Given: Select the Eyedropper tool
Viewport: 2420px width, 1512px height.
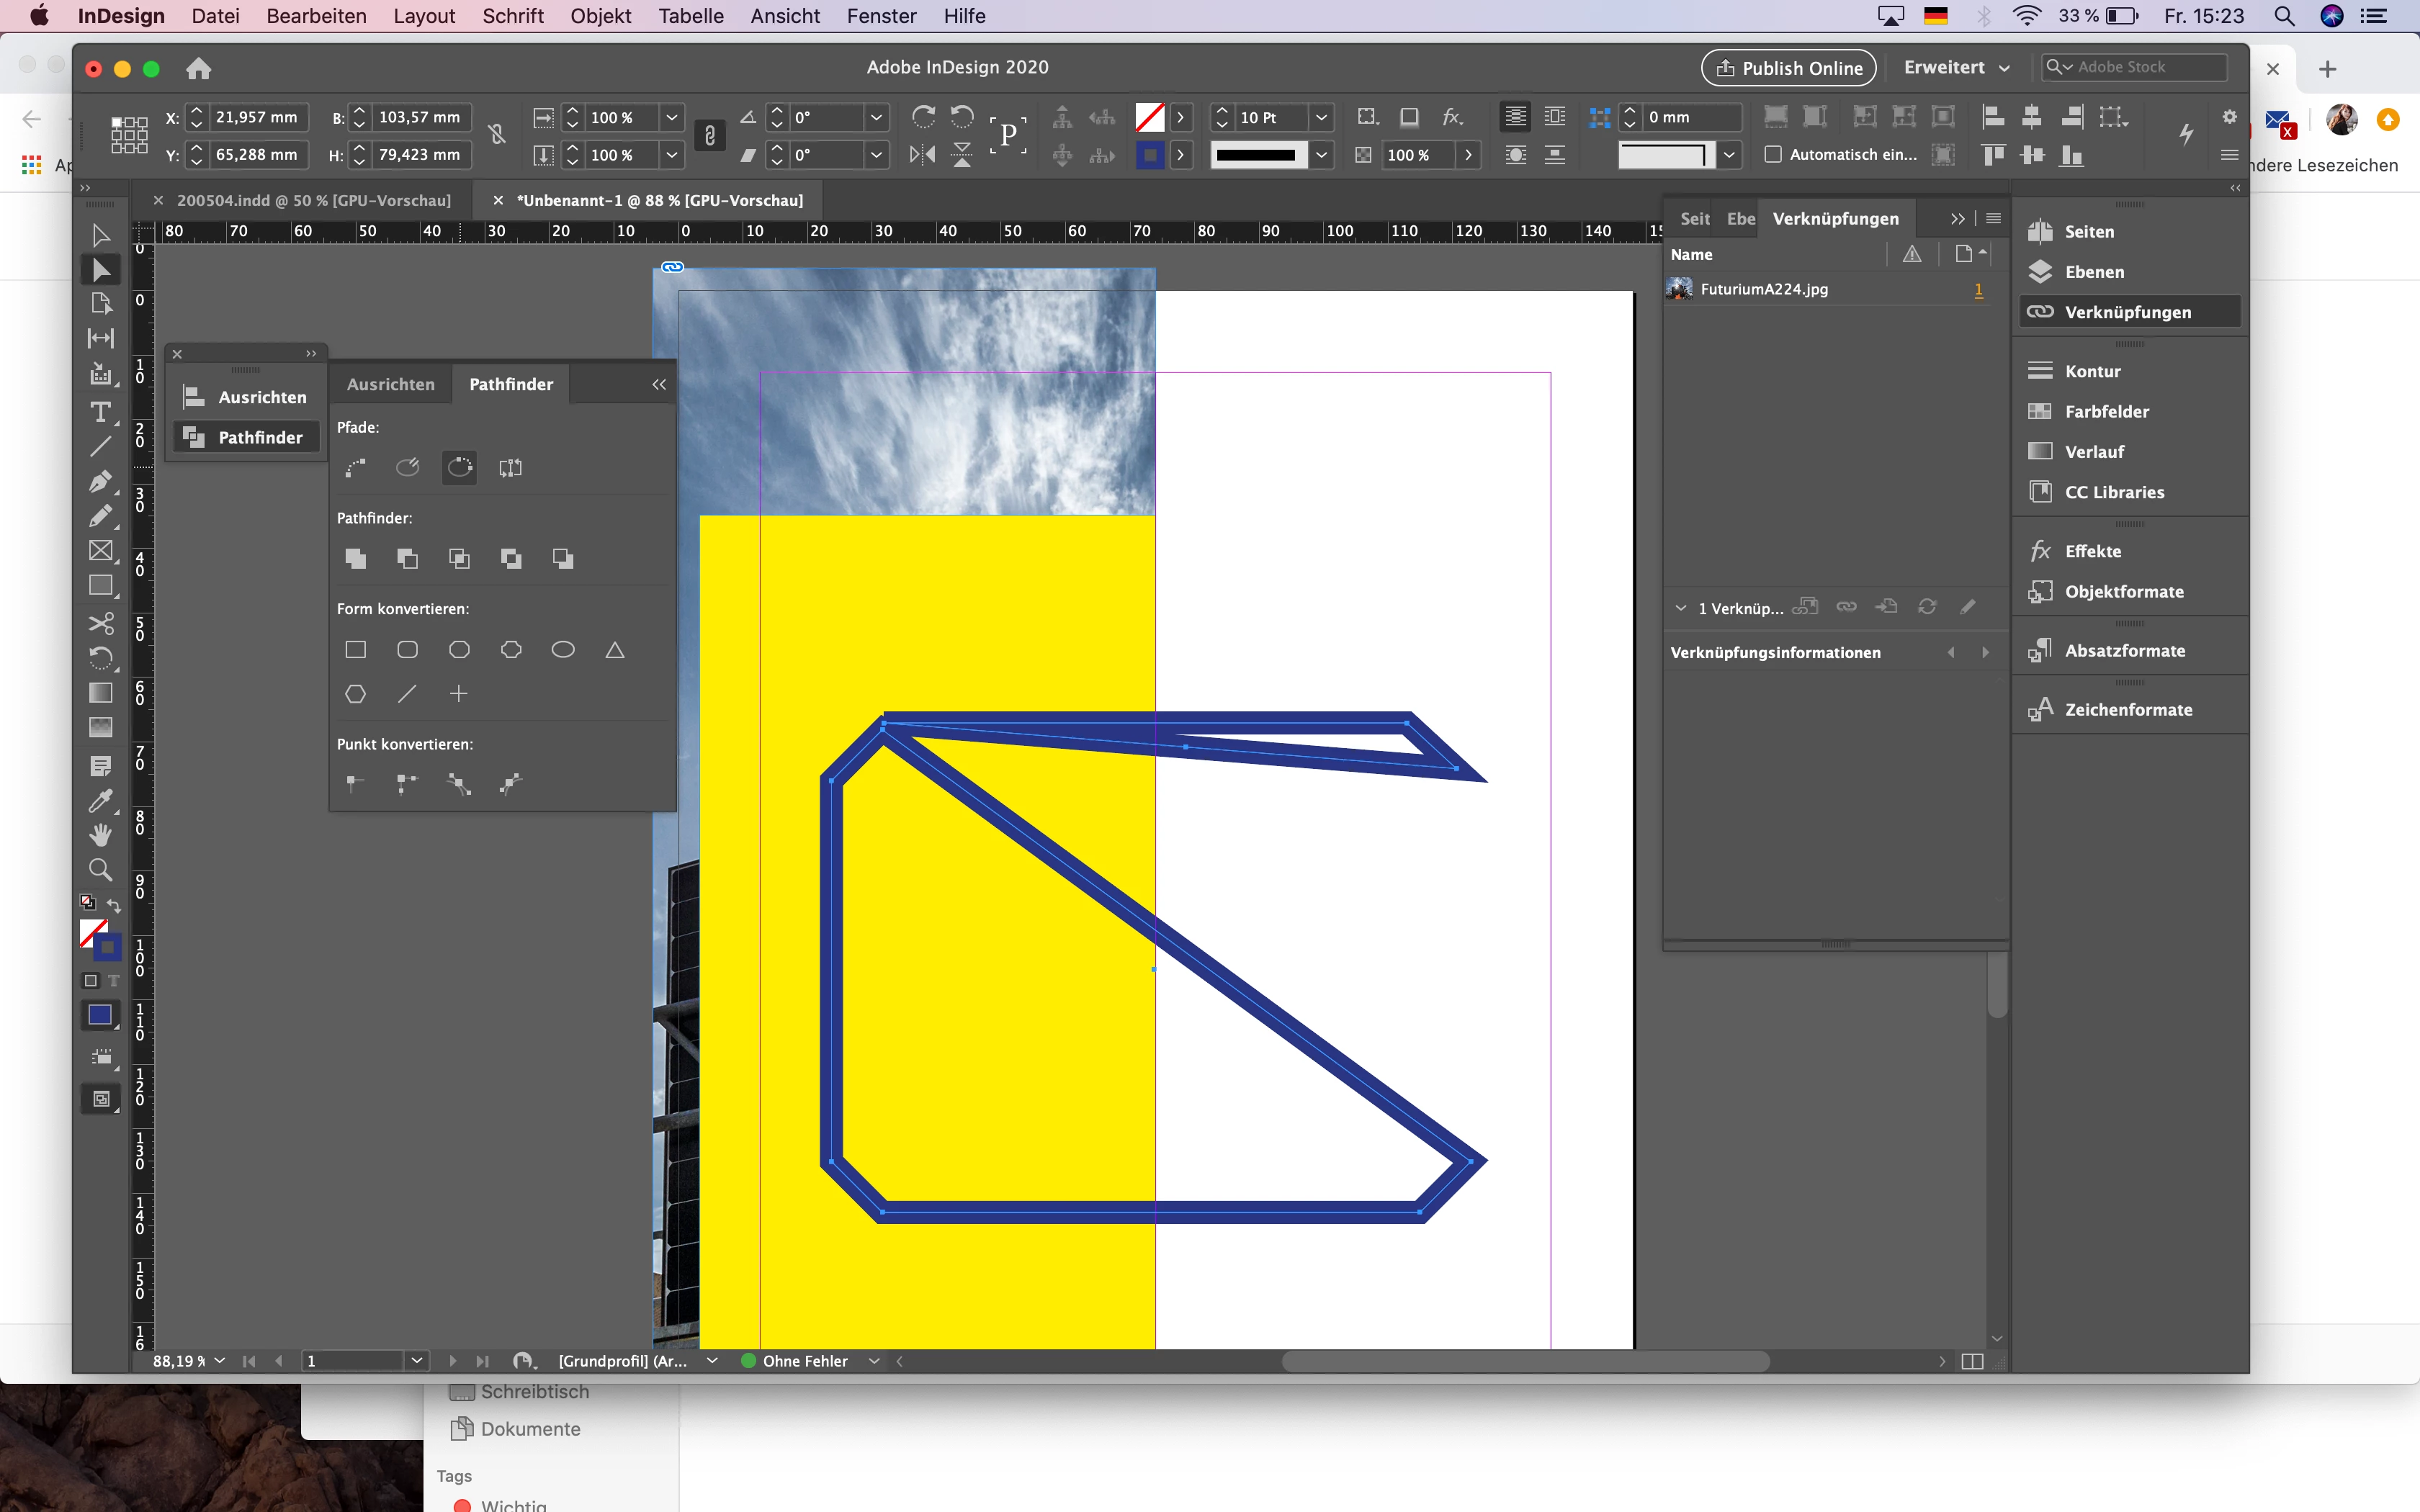Looking at the screenshot, I should [100, 801].
